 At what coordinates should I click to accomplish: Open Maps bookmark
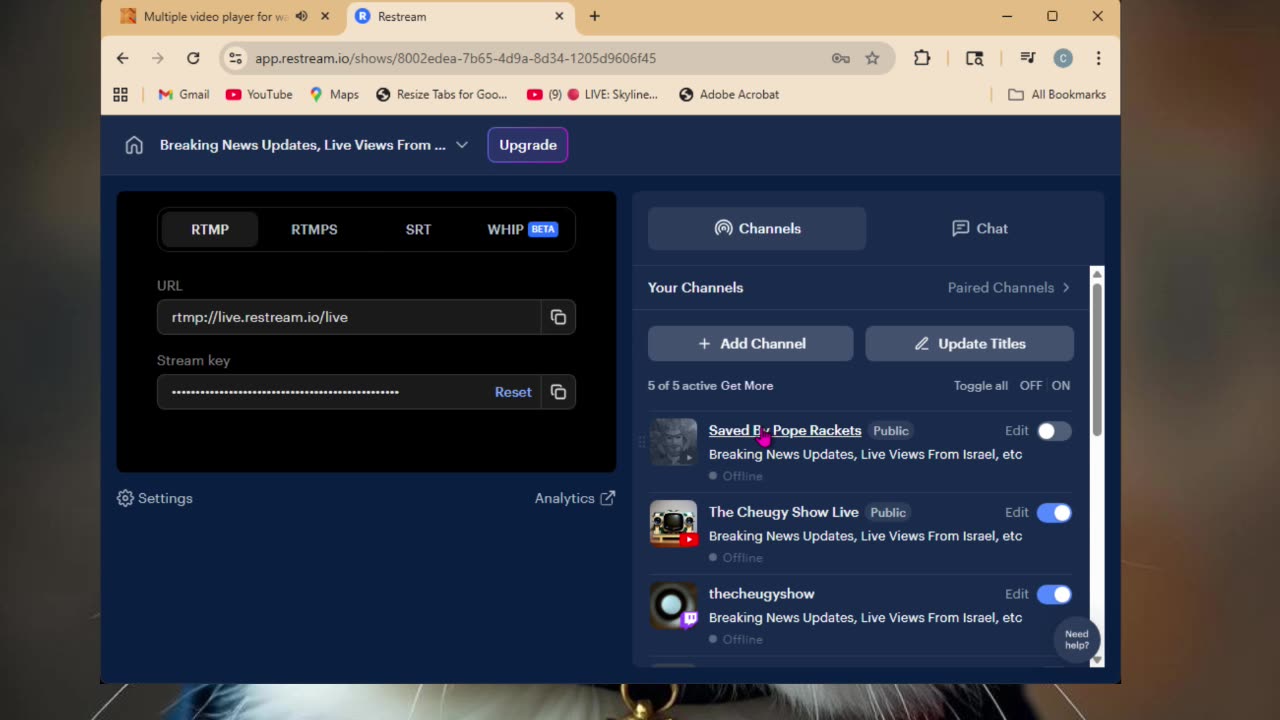334,94
